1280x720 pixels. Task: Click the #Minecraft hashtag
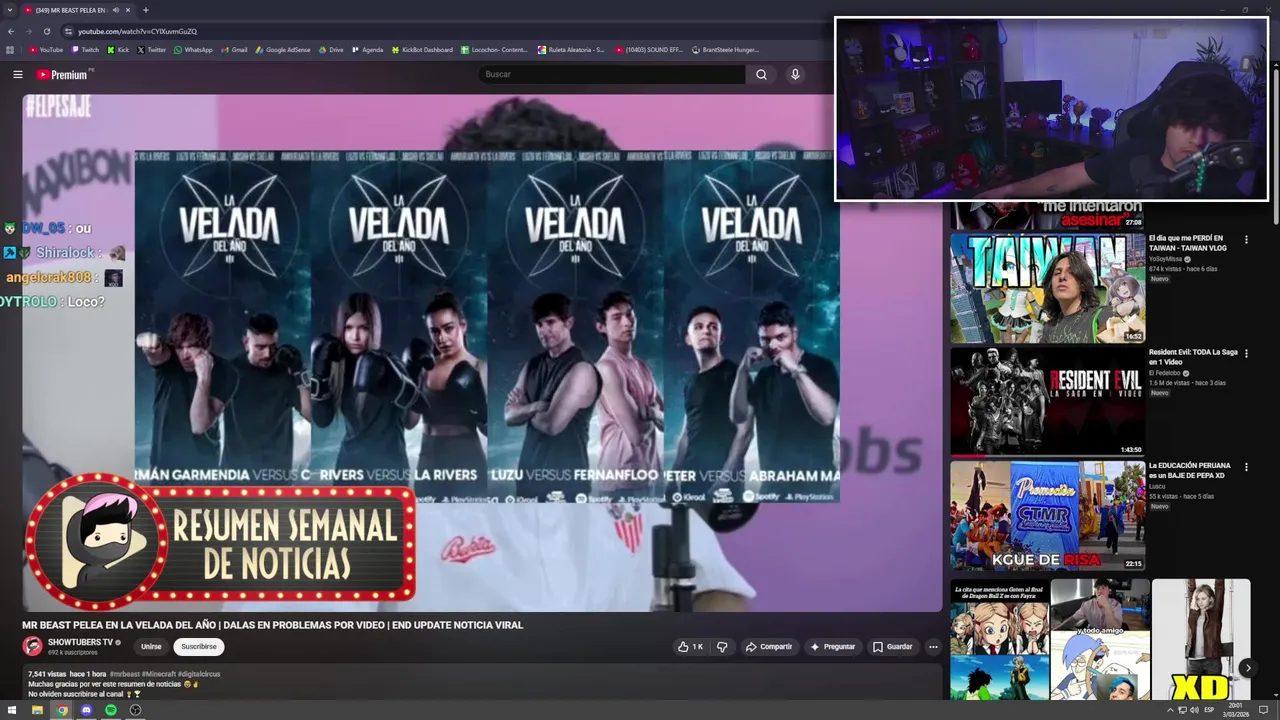point(159,674)
